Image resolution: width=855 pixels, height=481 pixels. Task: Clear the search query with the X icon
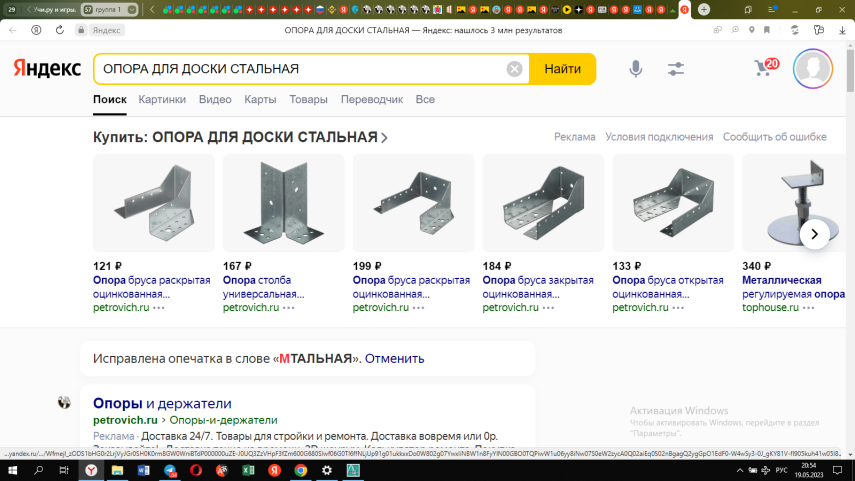pyautogui.click(x=514, y=69)
